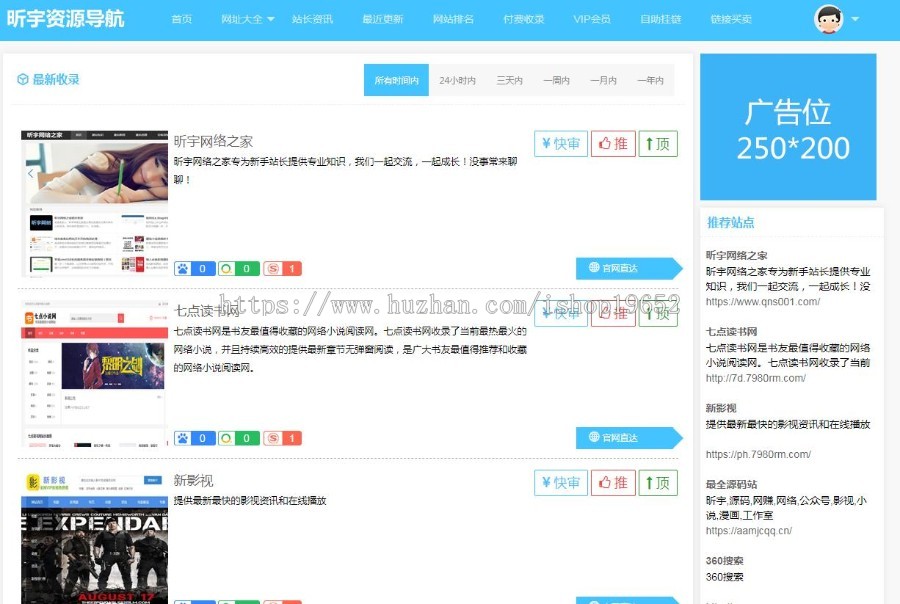Select the 三天内 filter tab
The image size is (900, 604).
pos(510,80)
